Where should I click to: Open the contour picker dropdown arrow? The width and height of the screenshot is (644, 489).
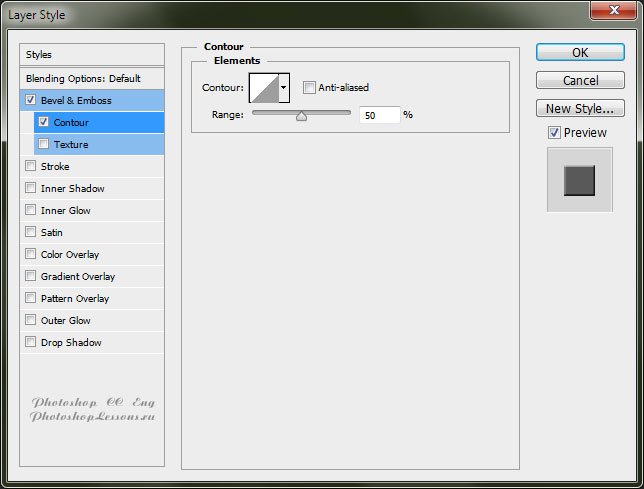point(284,88)
